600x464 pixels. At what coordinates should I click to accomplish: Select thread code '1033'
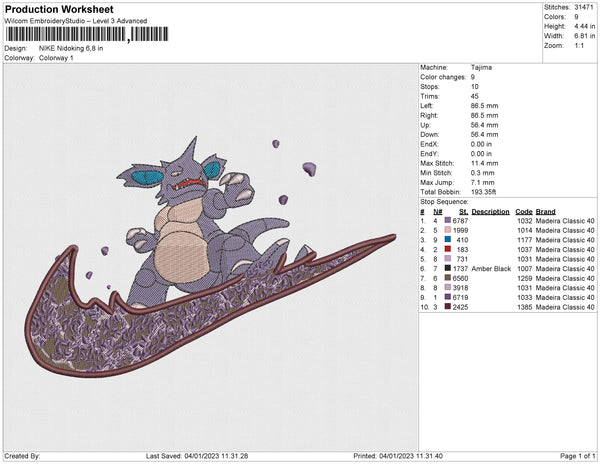click(525, 297)
